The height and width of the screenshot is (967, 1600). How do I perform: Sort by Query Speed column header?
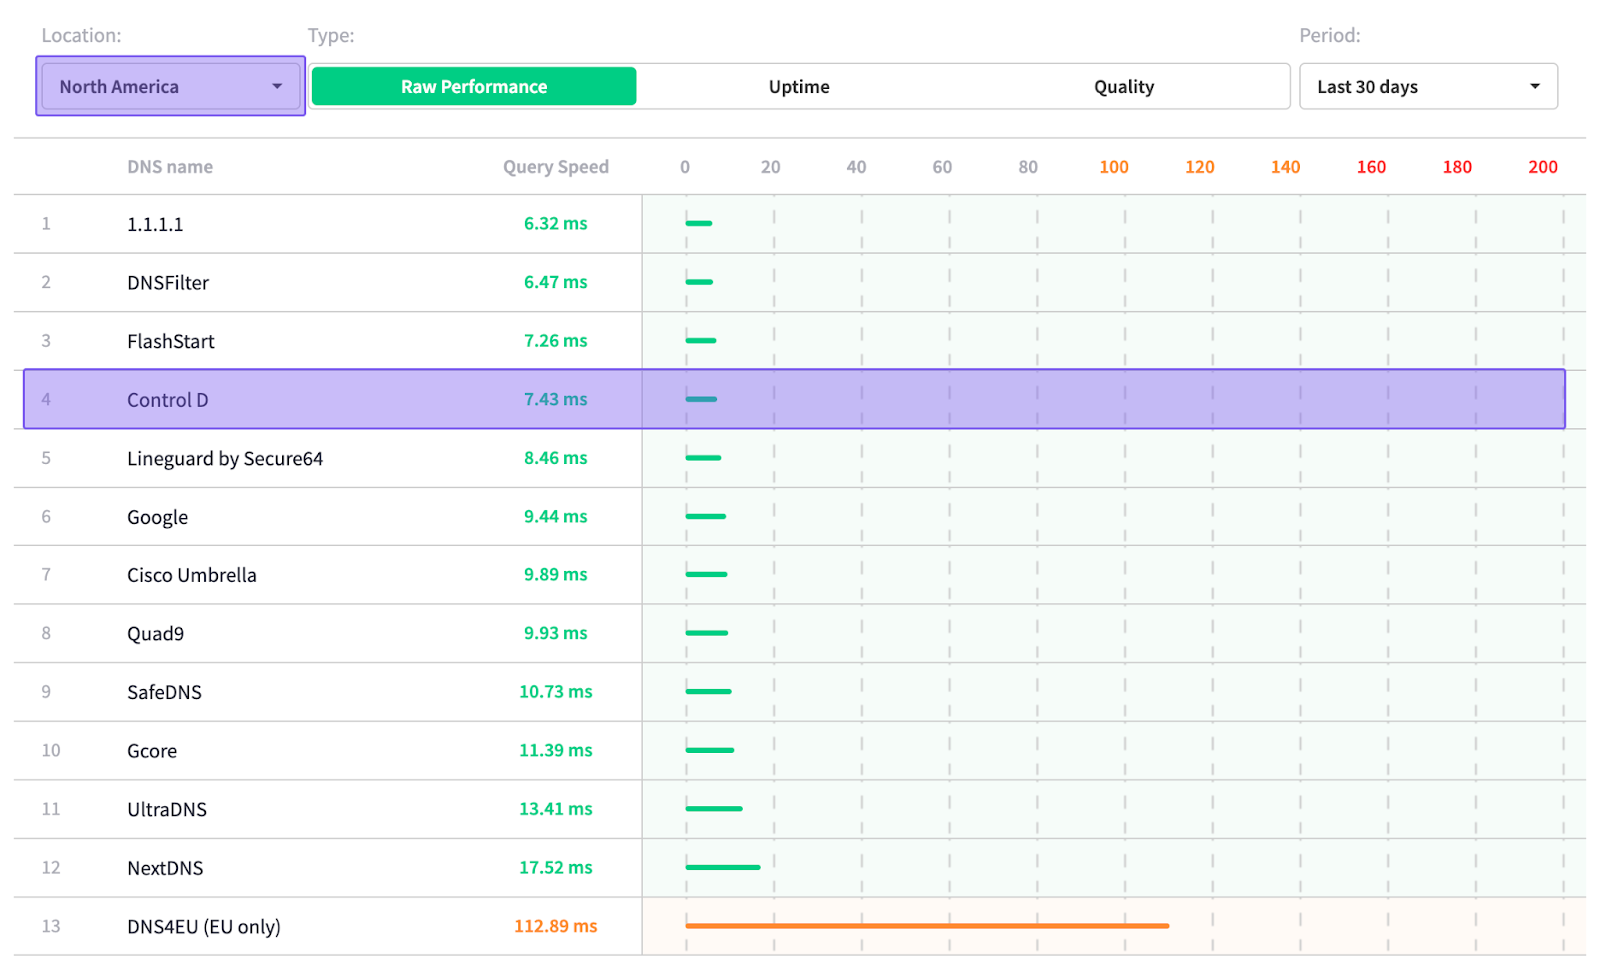click(x=555, y=167)
